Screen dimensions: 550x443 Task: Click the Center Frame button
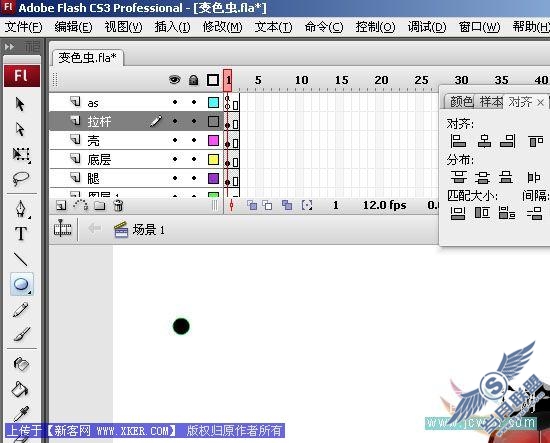click(x=231, y=205)
